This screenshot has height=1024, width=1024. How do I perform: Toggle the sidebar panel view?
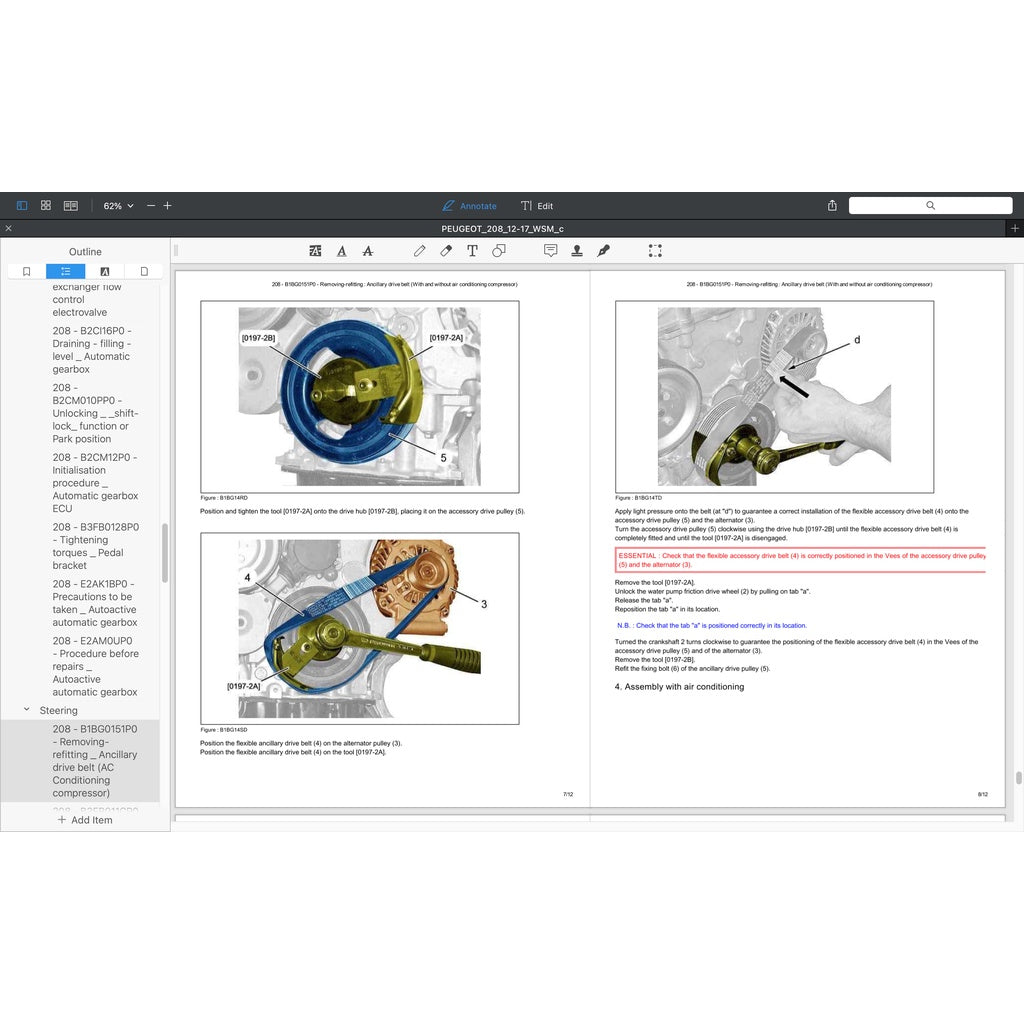(x=22, y=205)
